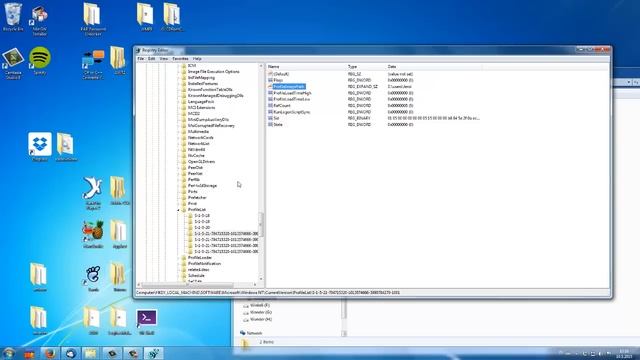The height and width of the screenshot is (360, 640).
Task: Collapse the ProfileList tree node
Action: pos(179,210)
